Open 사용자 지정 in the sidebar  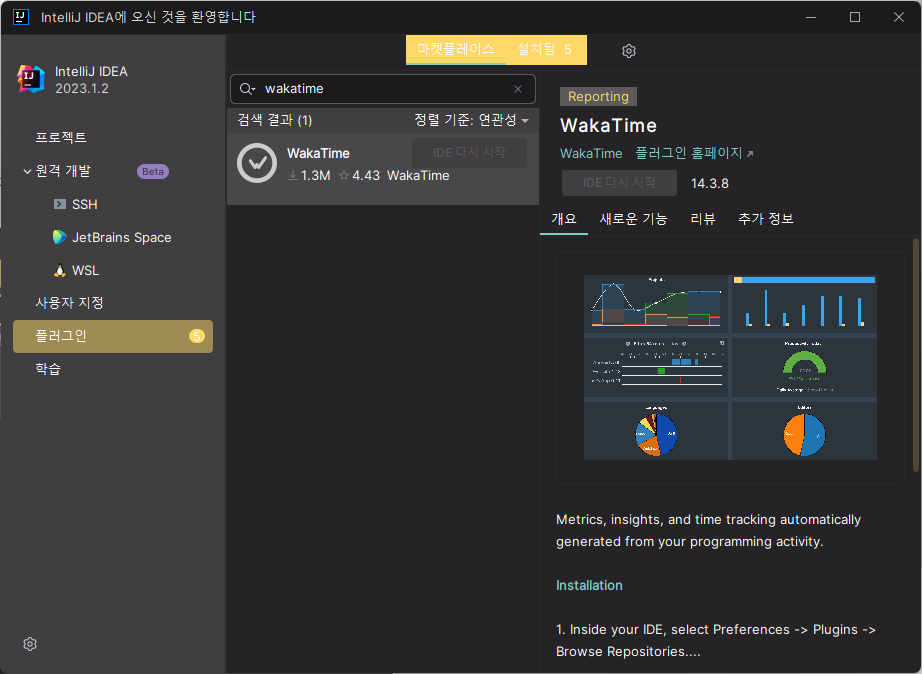[69, 303]
